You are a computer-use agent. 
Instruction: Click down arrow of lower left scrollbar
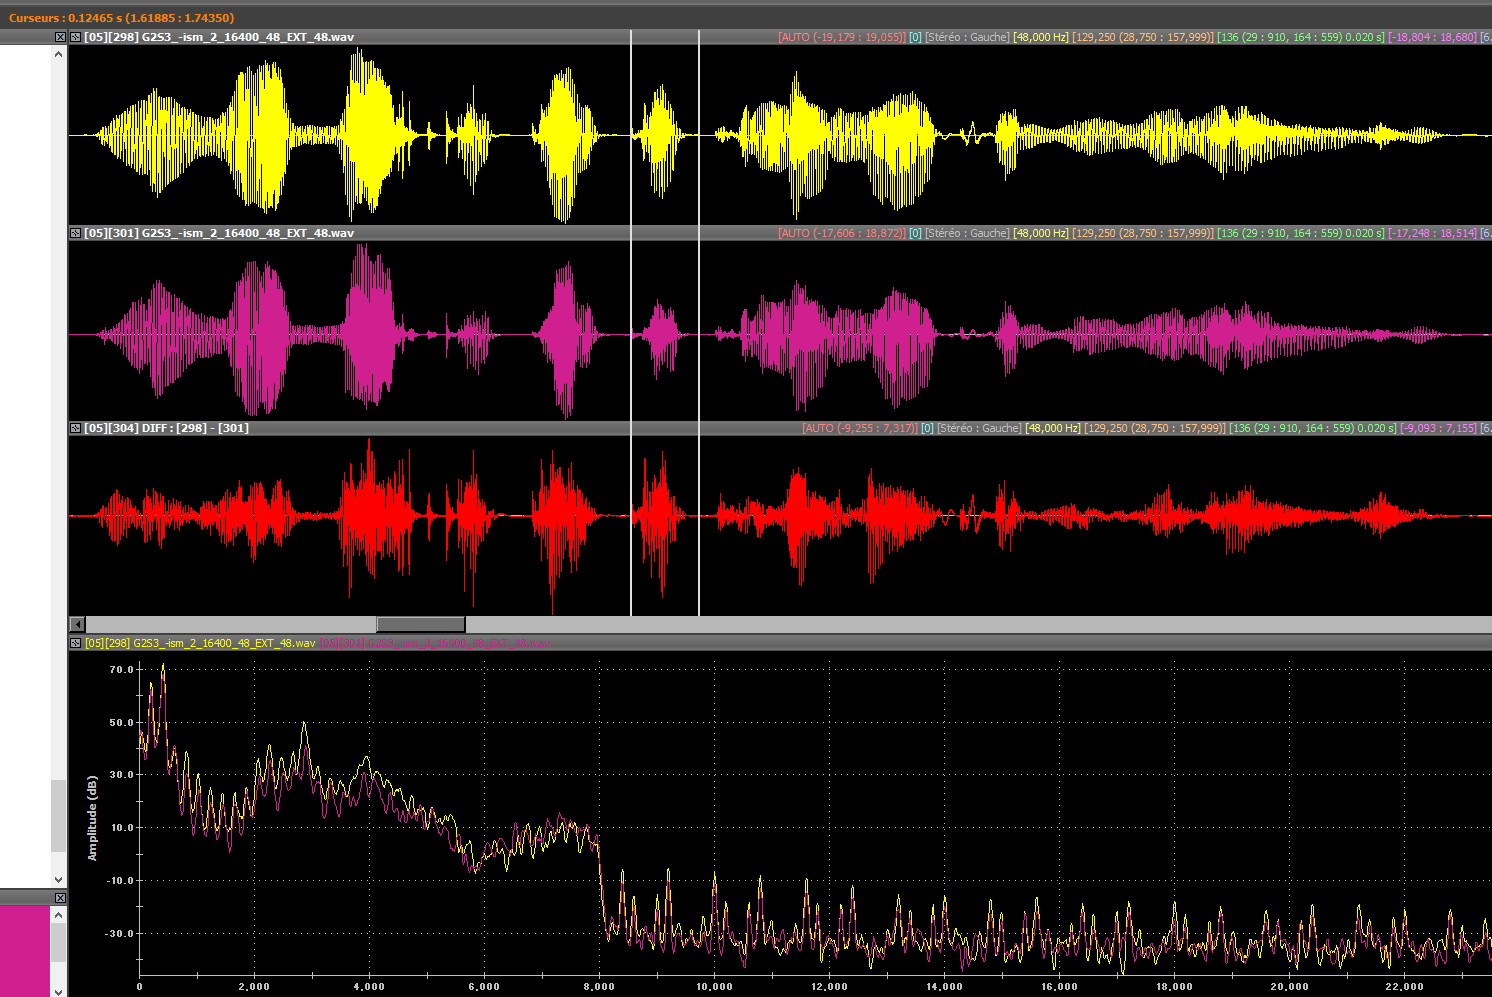click(x=59, y=990)
